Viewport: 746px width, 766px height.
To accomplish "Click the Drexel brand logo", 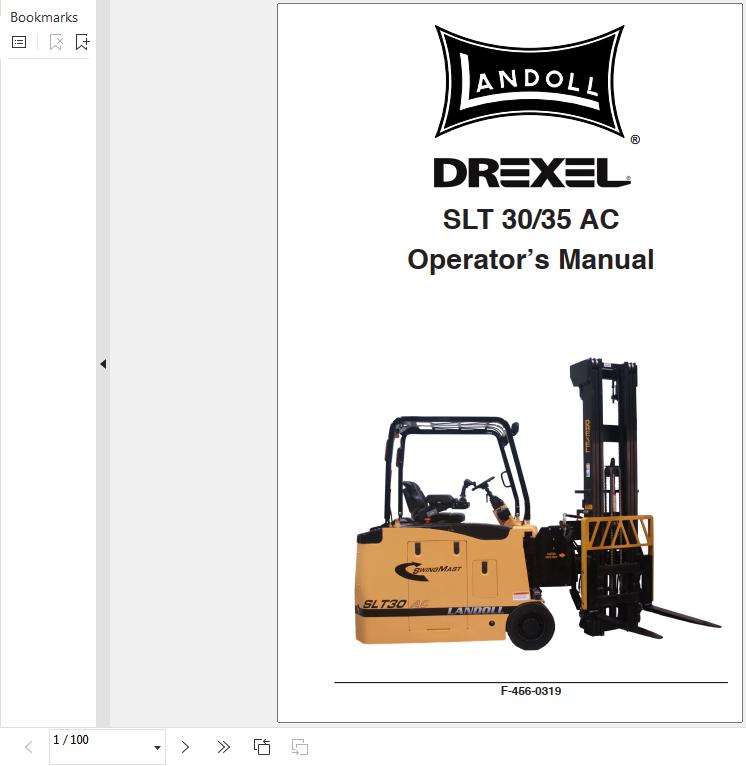I will pyautogui.click(x=532, y=172).
